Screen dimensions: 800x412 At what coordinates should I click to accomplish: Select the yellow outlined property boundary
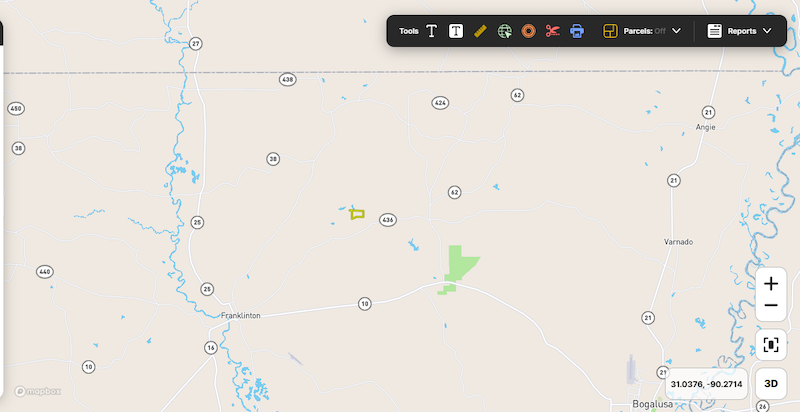pyautogui.click(x=357, y=214)
